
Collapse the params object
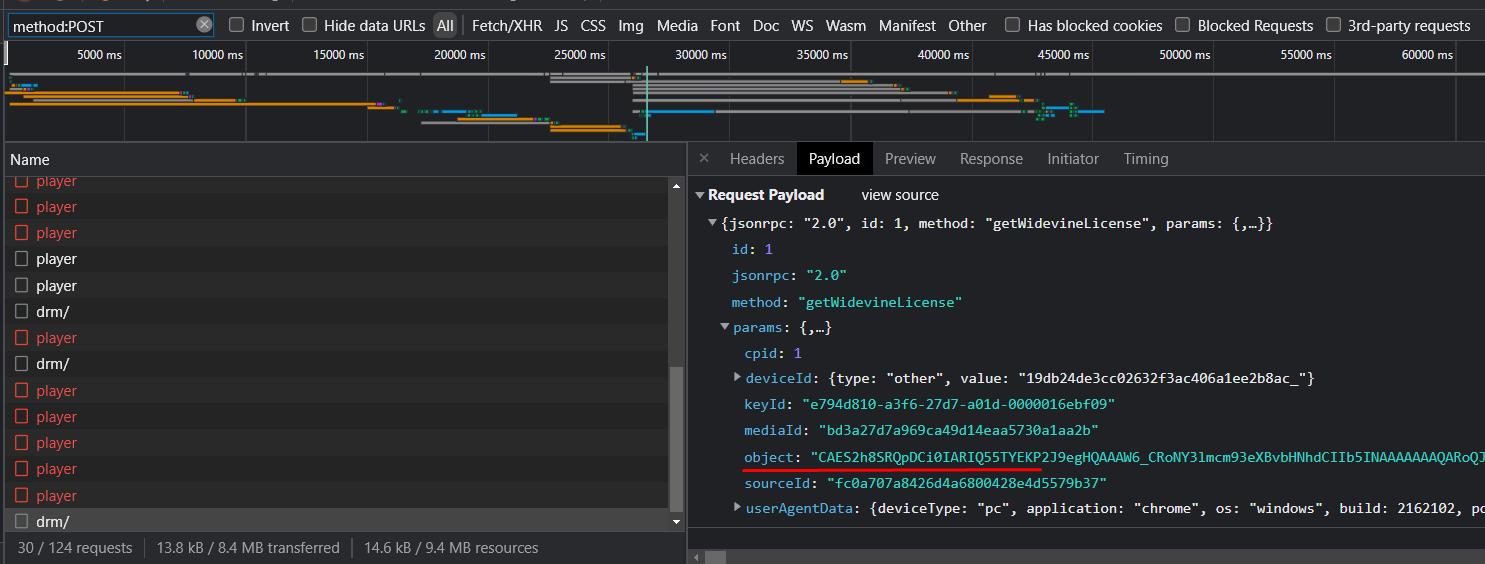725,327
